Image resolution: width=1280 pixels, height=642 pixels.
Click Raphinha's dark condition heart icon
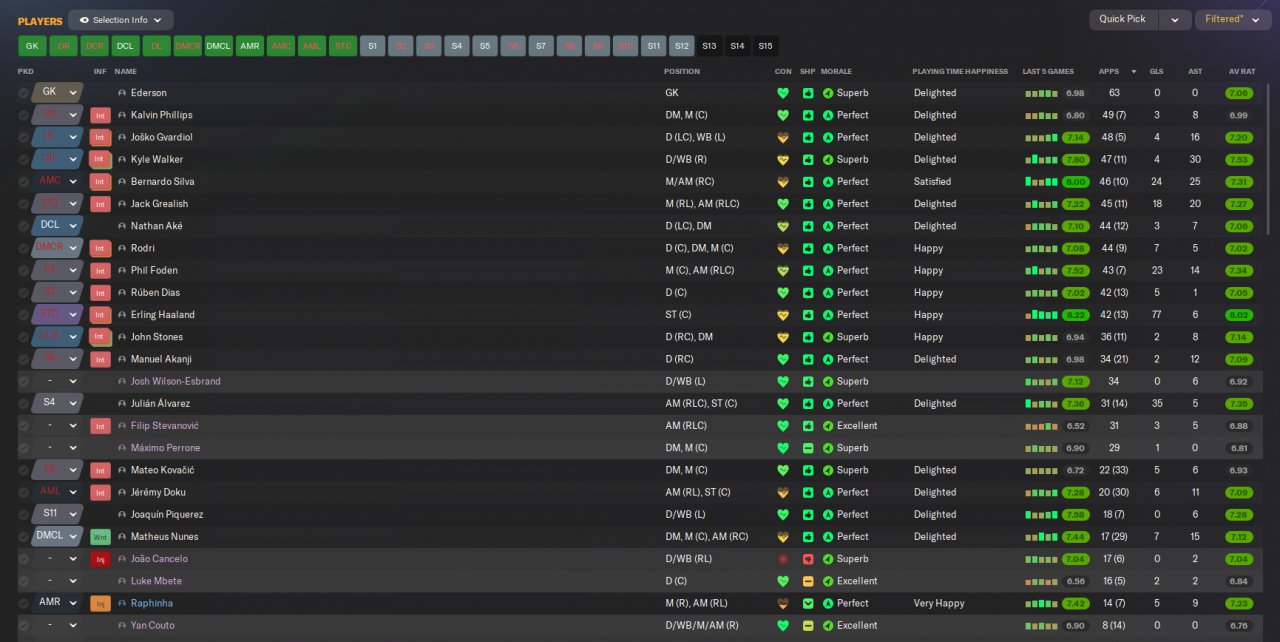pos(783,603)
